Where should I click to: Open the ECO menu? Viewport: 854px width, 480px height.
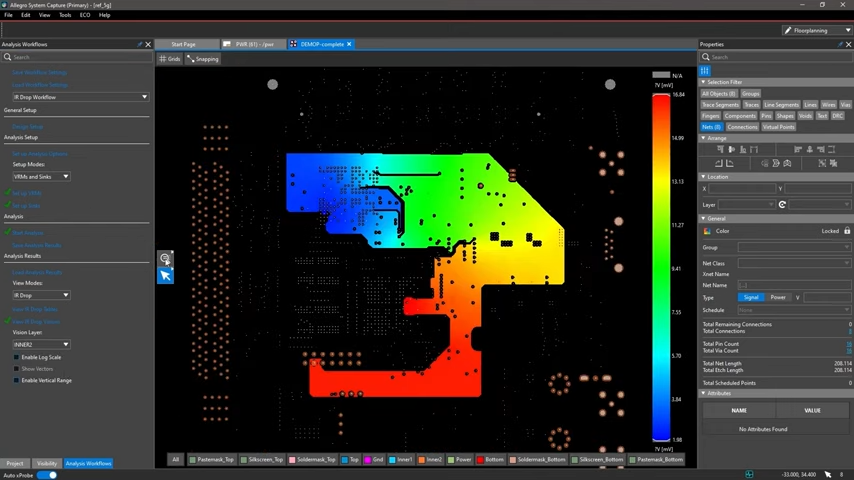coord(85,15)
